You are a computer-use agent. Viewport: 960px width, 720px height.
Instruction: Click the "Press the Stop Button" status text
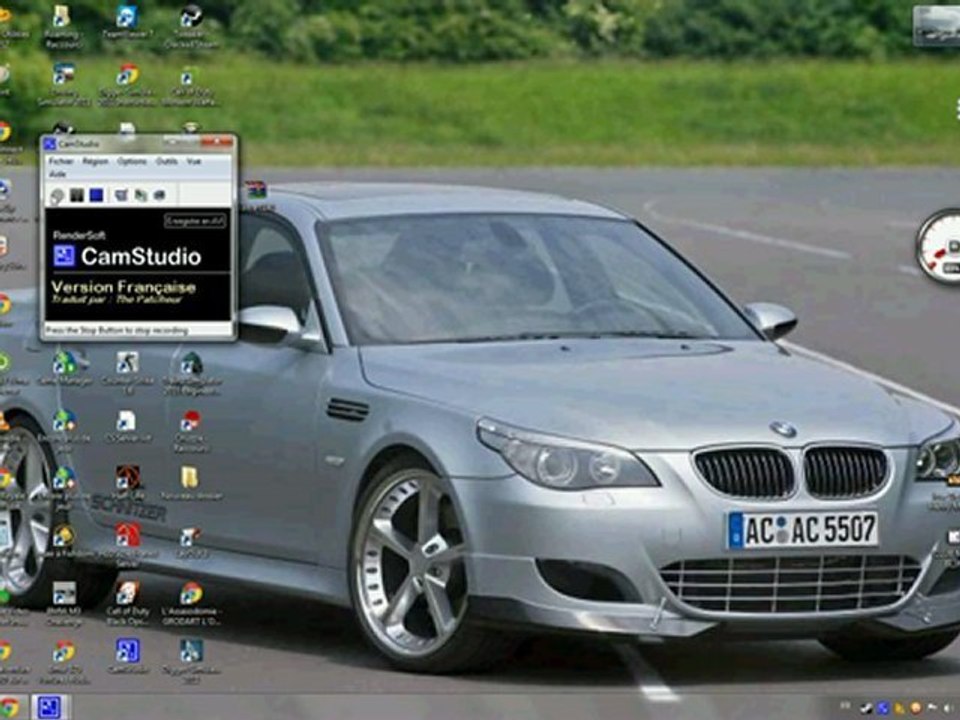116,331
